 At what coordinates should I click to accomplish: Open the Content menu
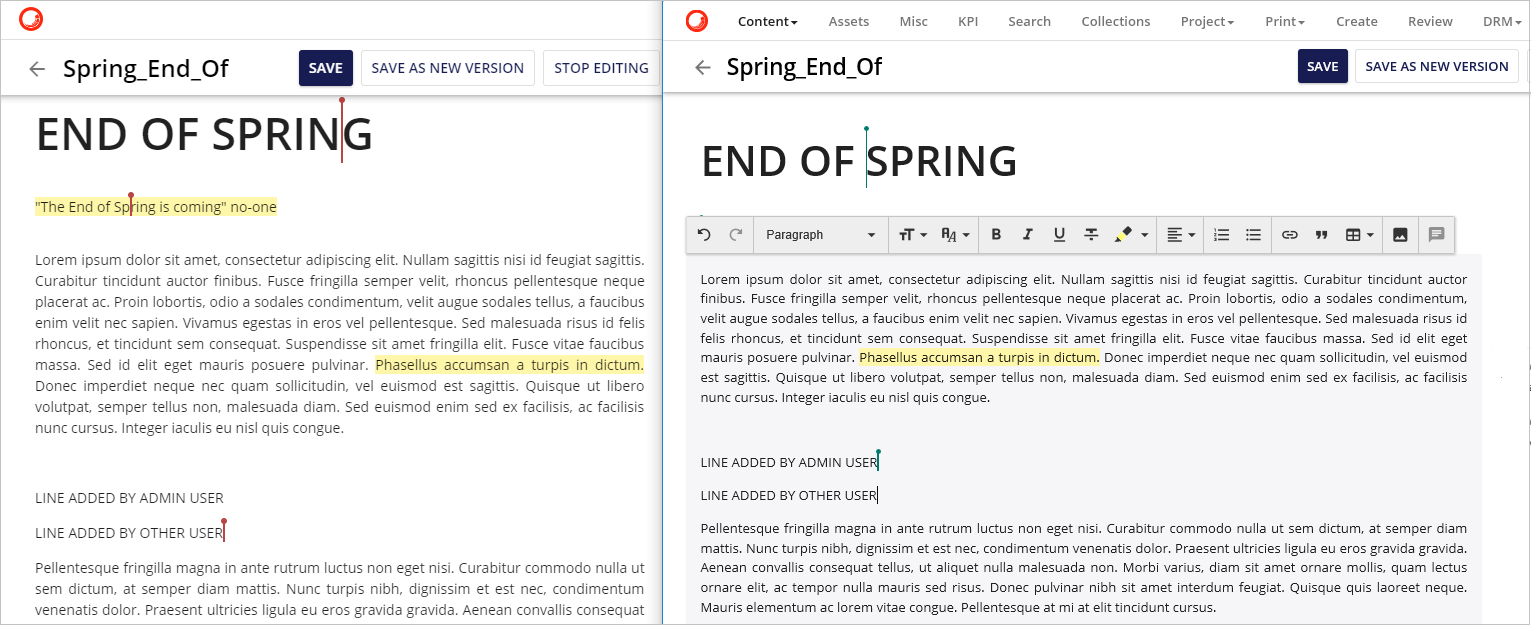[767, 21]
